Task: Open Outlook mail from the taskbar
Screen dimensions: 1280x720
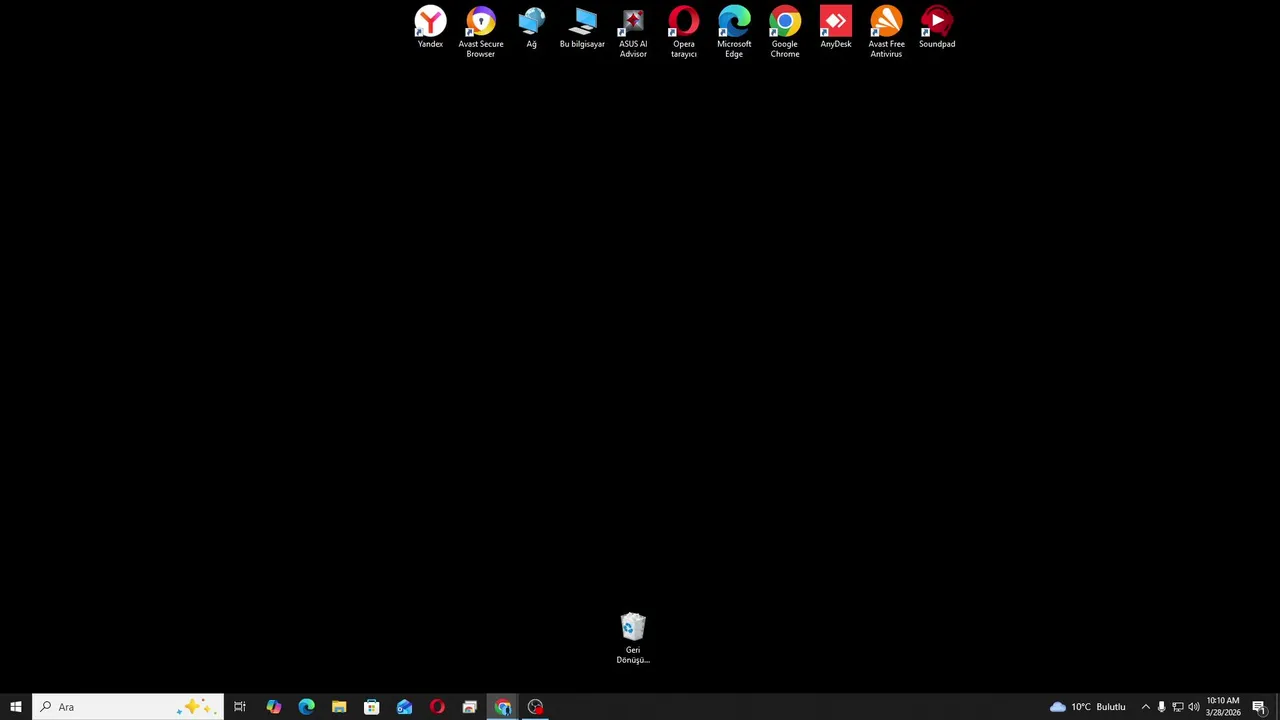Action: click(x=404, y=707)
